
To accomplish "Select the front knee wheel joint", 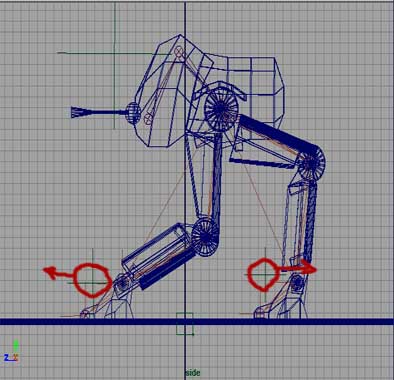I will [x=205, y=235].
